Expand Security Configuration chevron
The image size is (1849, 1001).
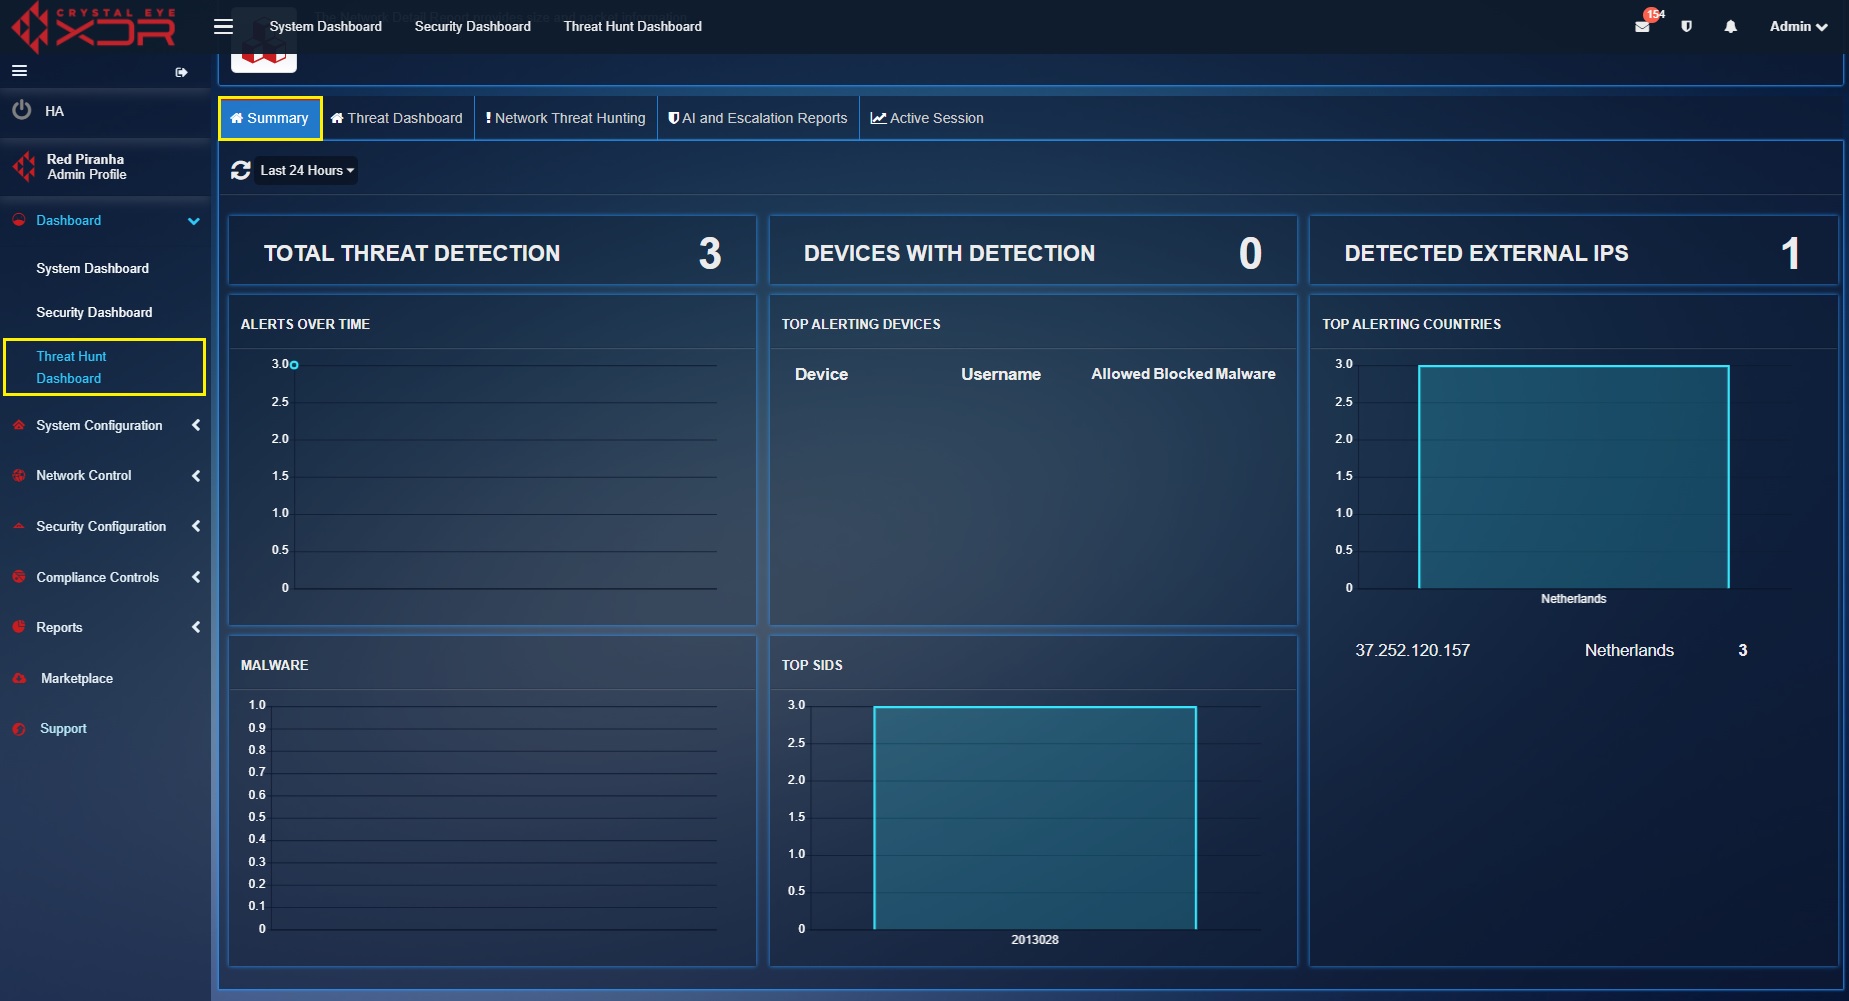point(196,526)
